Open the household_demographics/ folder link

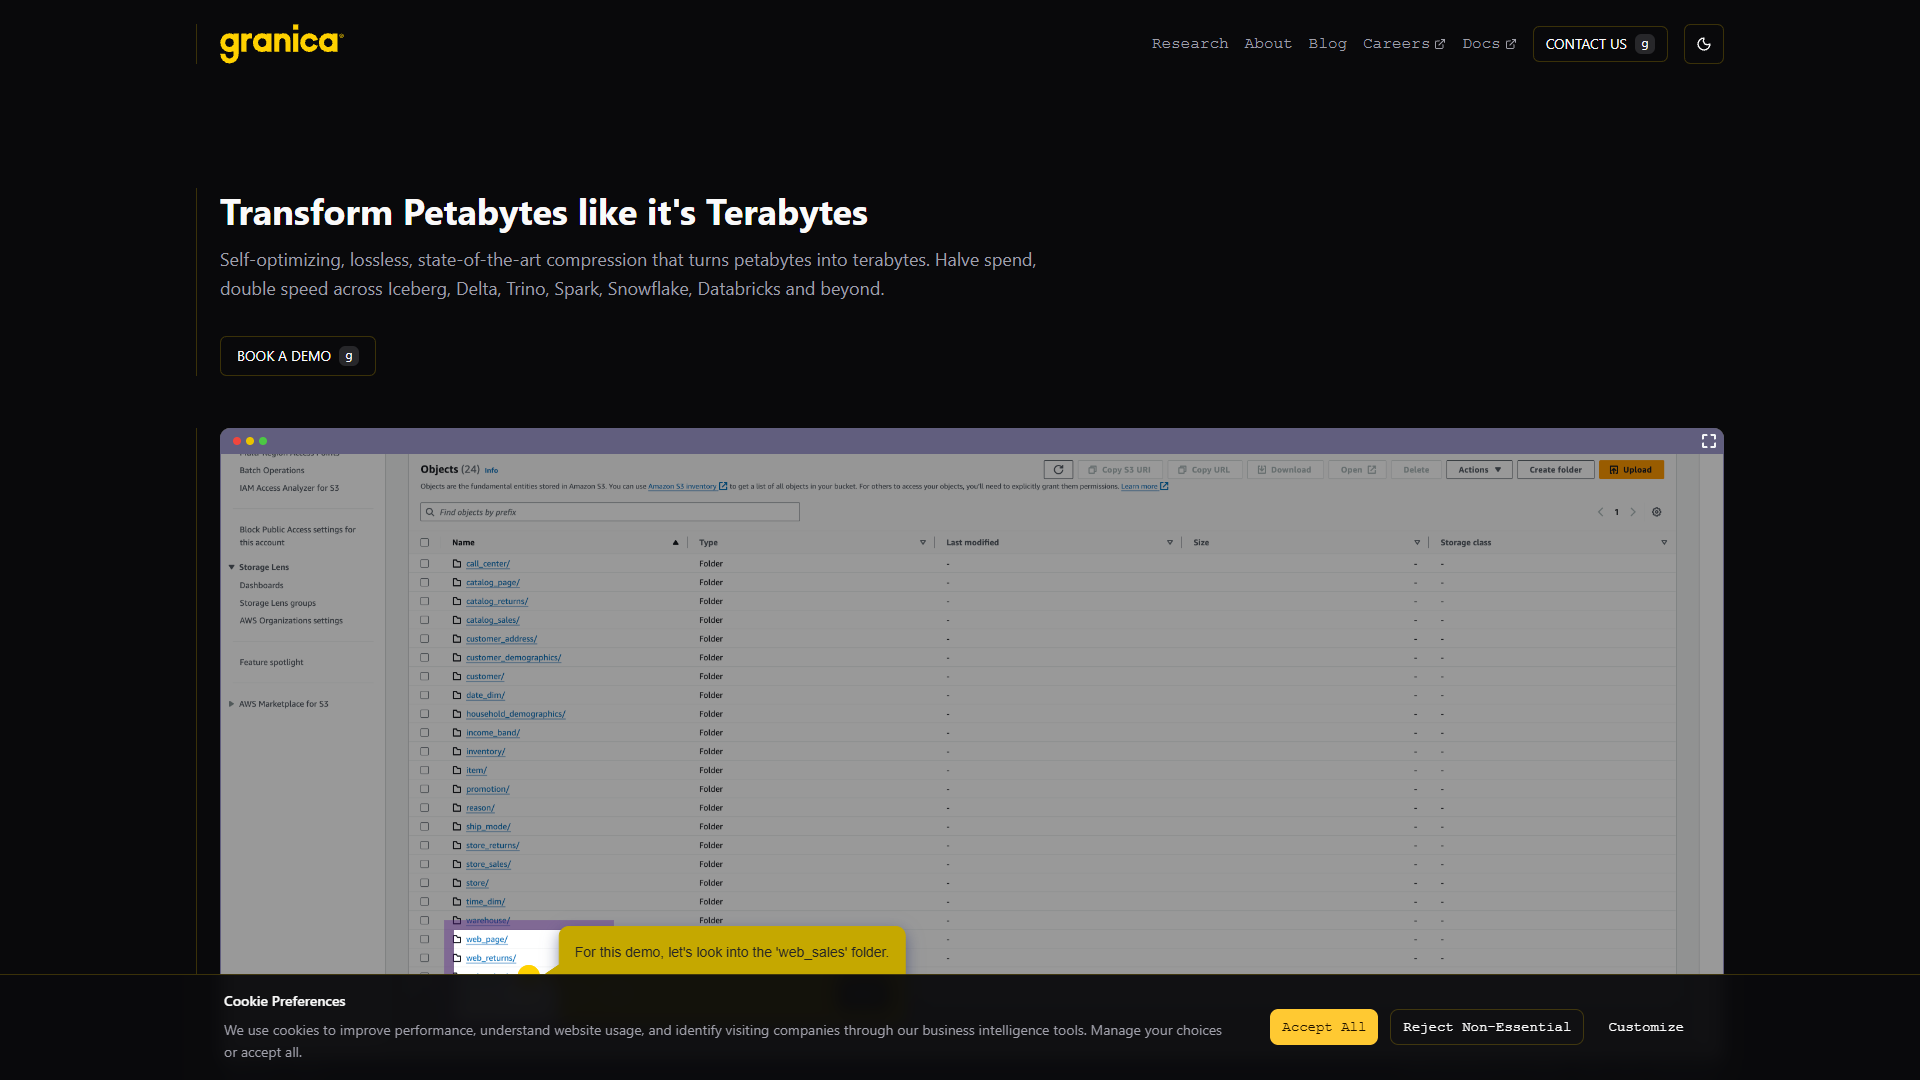(x=516, y=714)
